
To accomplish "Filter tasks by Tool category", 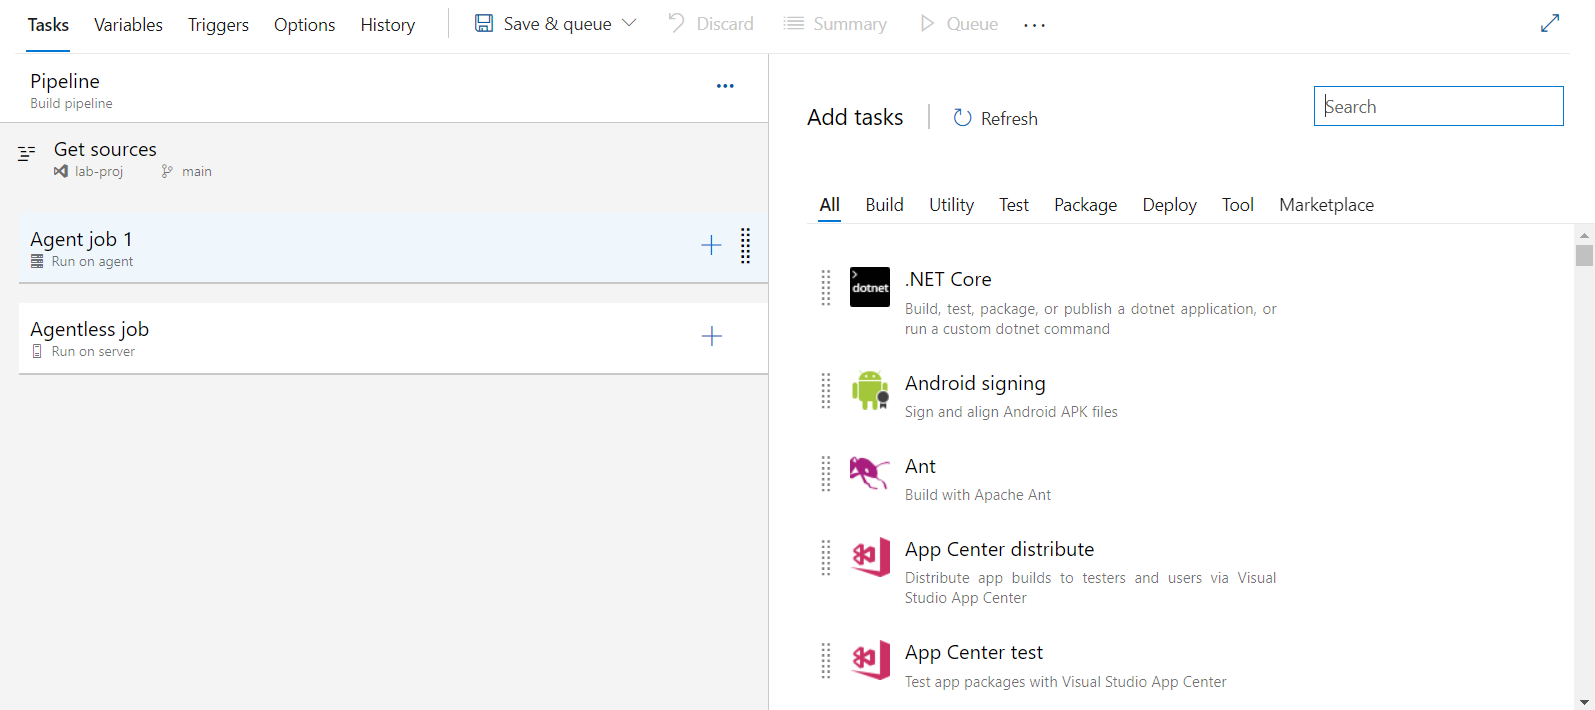I will click(x=1238, y=205).
